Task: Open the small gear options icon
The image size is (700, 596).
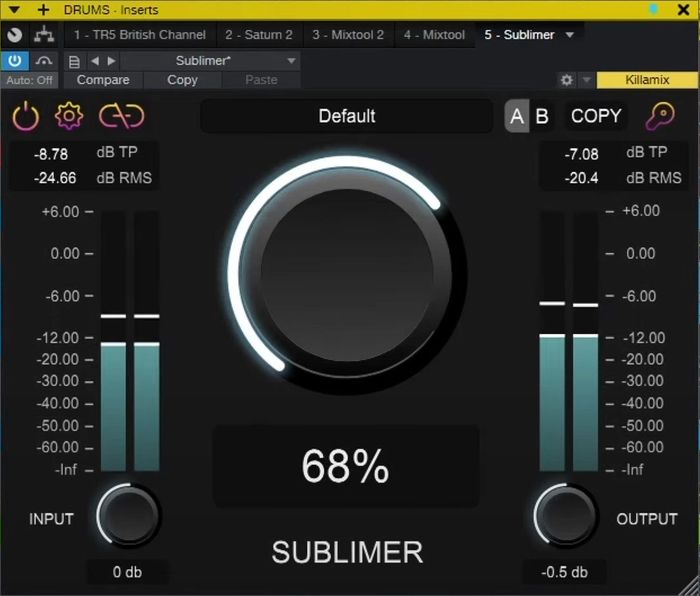Action: [567, 80]
